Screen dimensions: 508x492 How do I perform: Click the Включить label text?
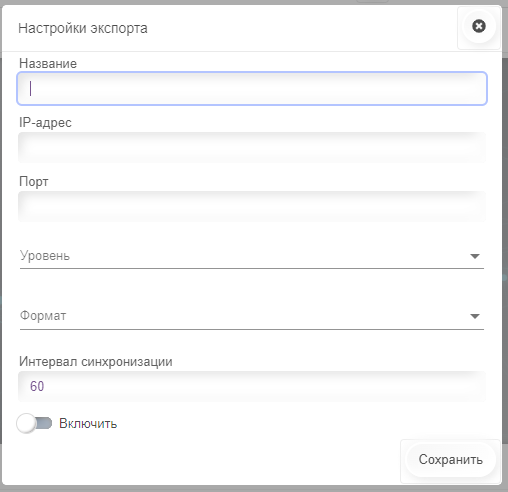tap(88, 423)
